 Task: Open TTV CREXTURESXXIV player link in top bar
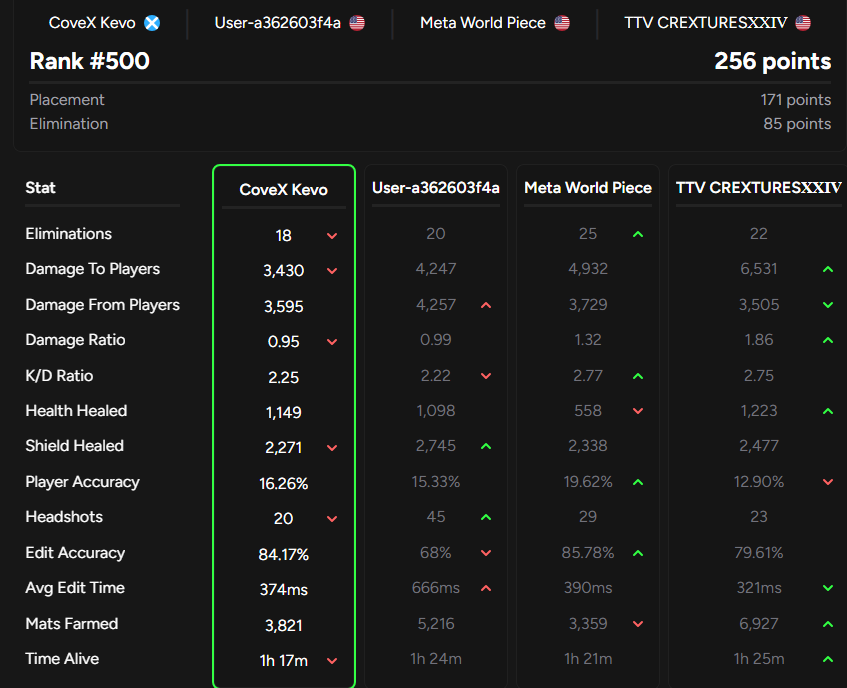coord(705,23)
